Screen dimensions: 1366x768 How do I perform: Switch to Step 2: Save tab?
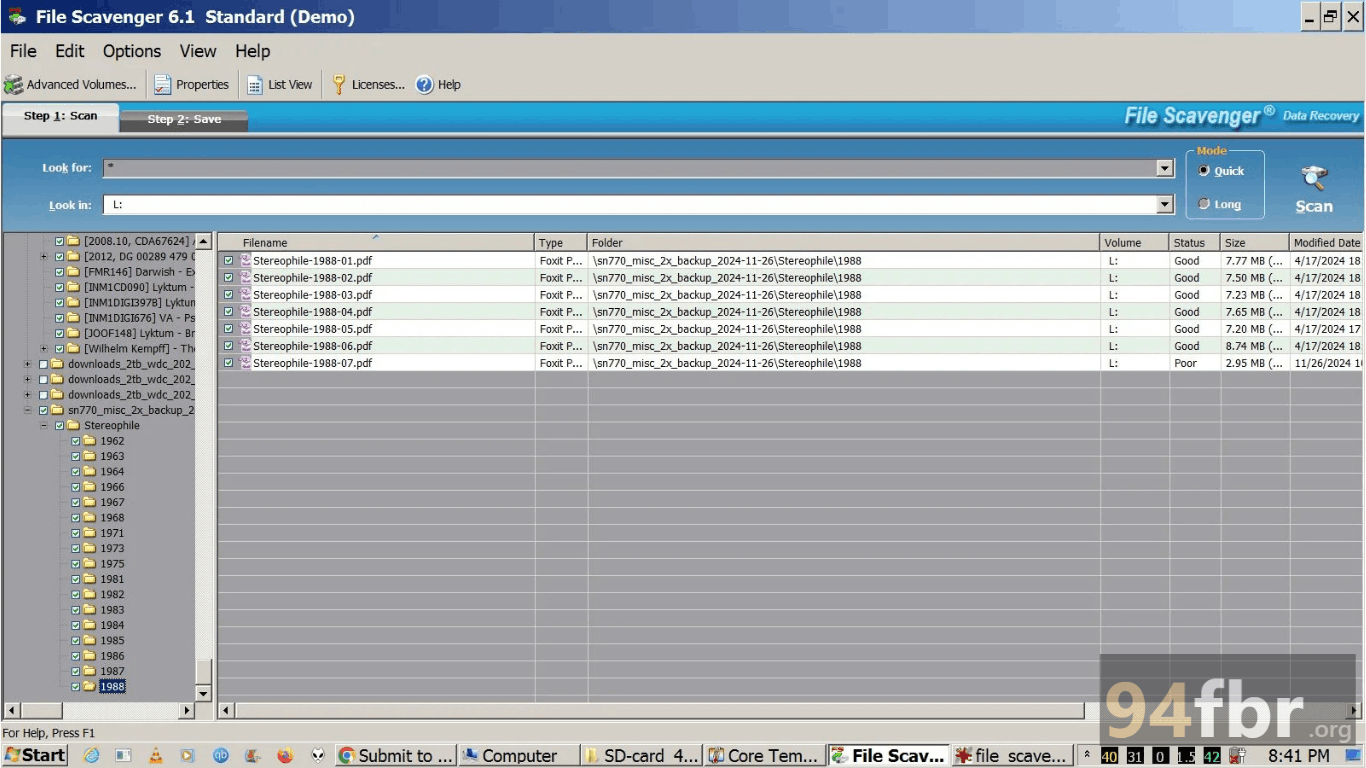coord(184,120)
